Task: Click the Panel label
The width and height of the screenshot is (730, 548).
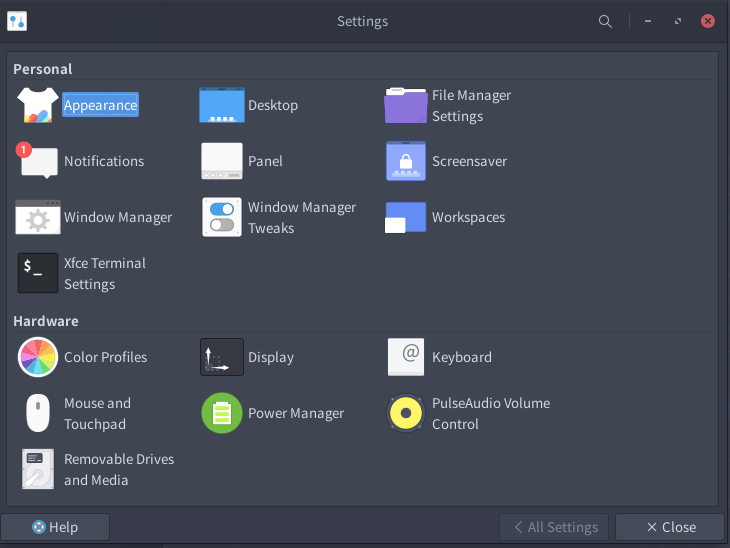Action: [x=265, y=161]
